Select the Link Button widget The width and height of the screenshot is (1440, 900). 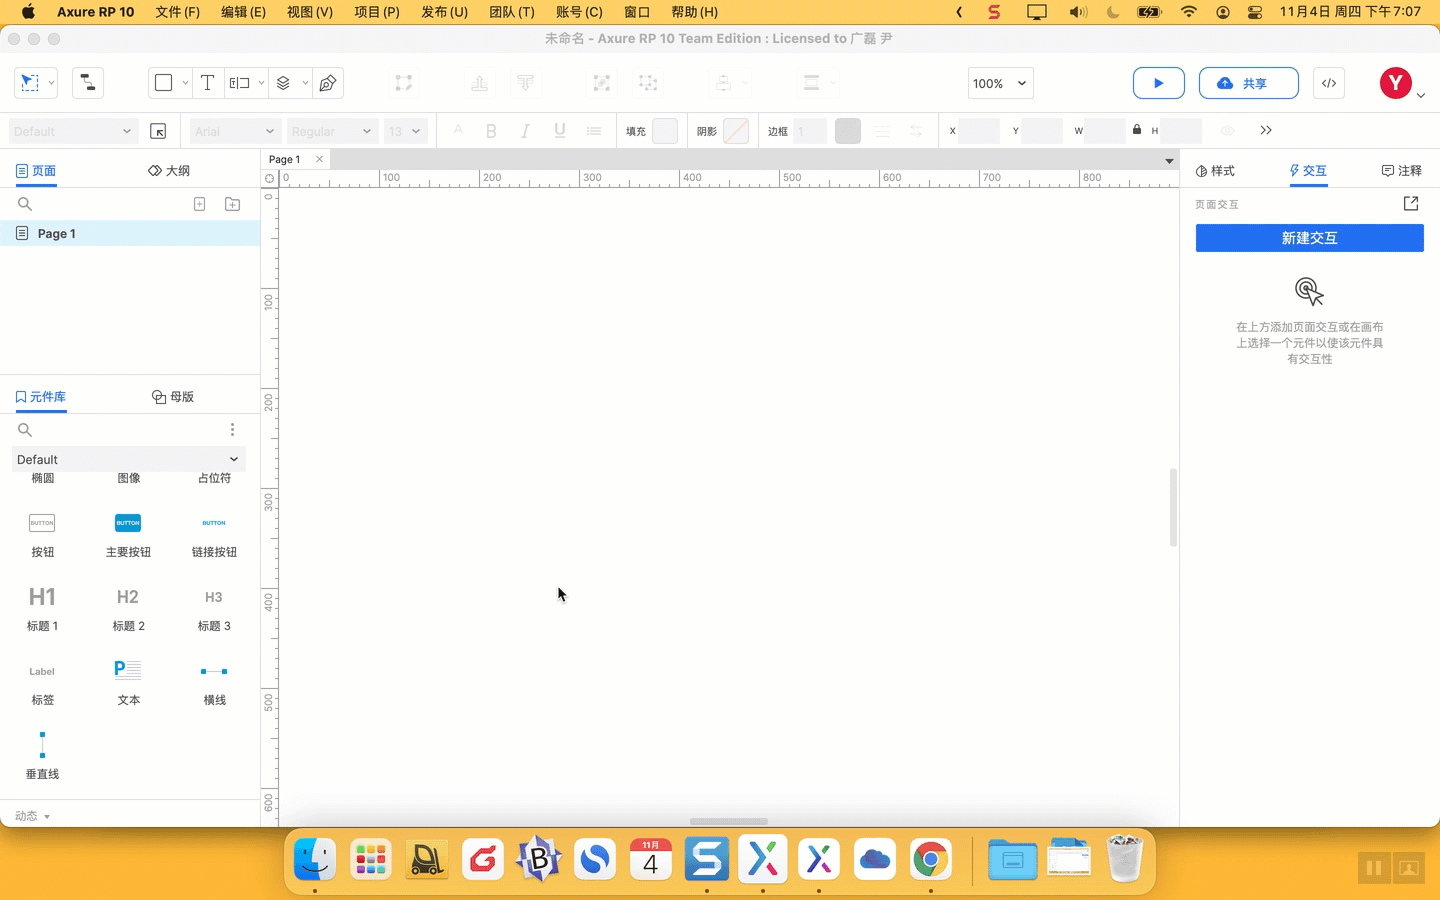click(214, 534)
